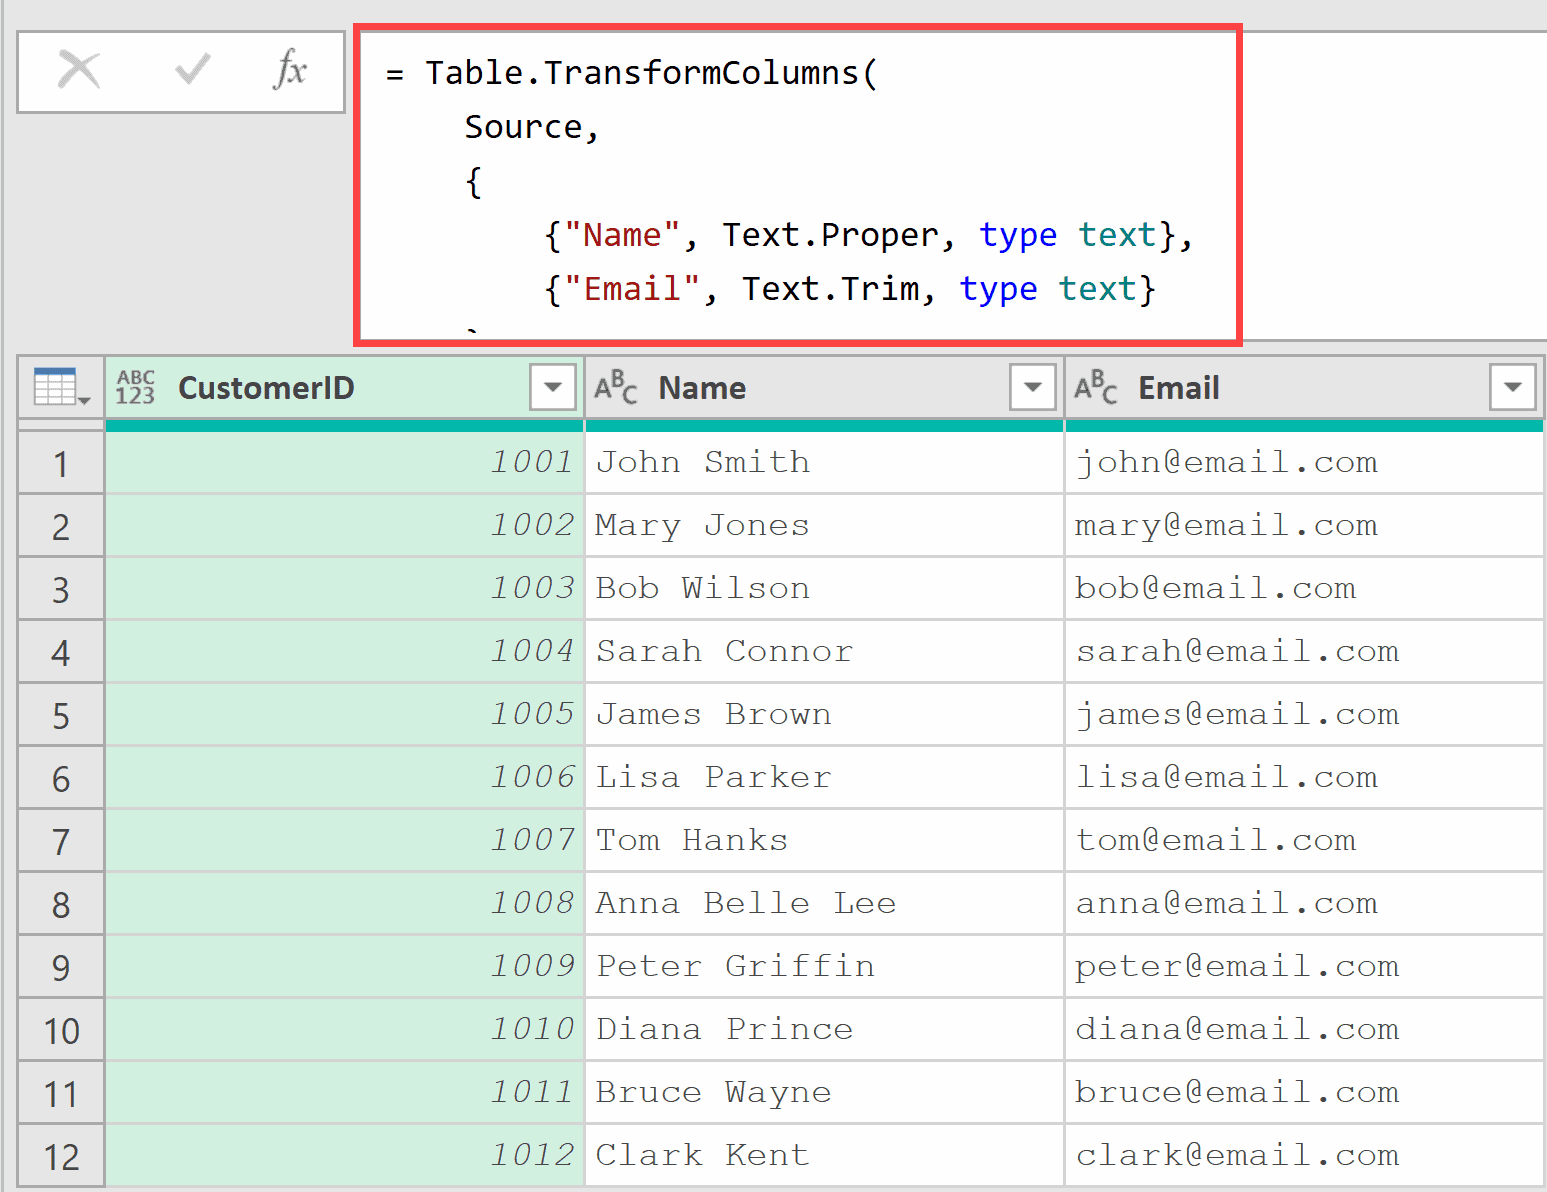Click the 123 data type icon on CustomerID
This screenshot has width=1547, height=1192.
click(x=135, y=388)
